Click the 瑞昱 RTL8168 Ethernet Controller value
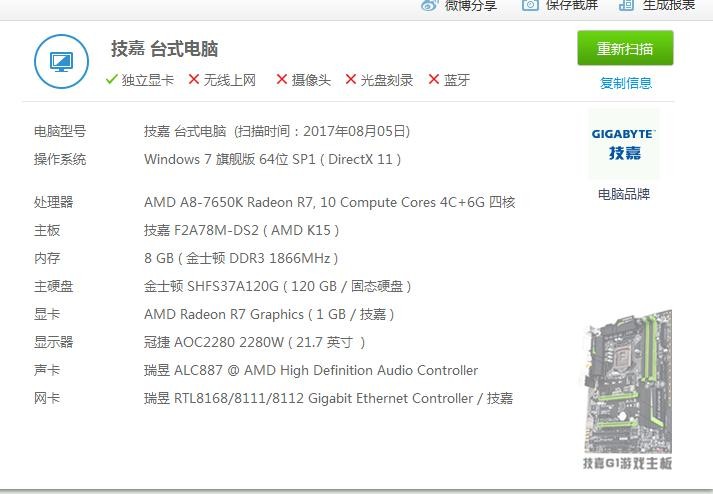Viewport: 713px width, 494px height. (x=329, y=398)
